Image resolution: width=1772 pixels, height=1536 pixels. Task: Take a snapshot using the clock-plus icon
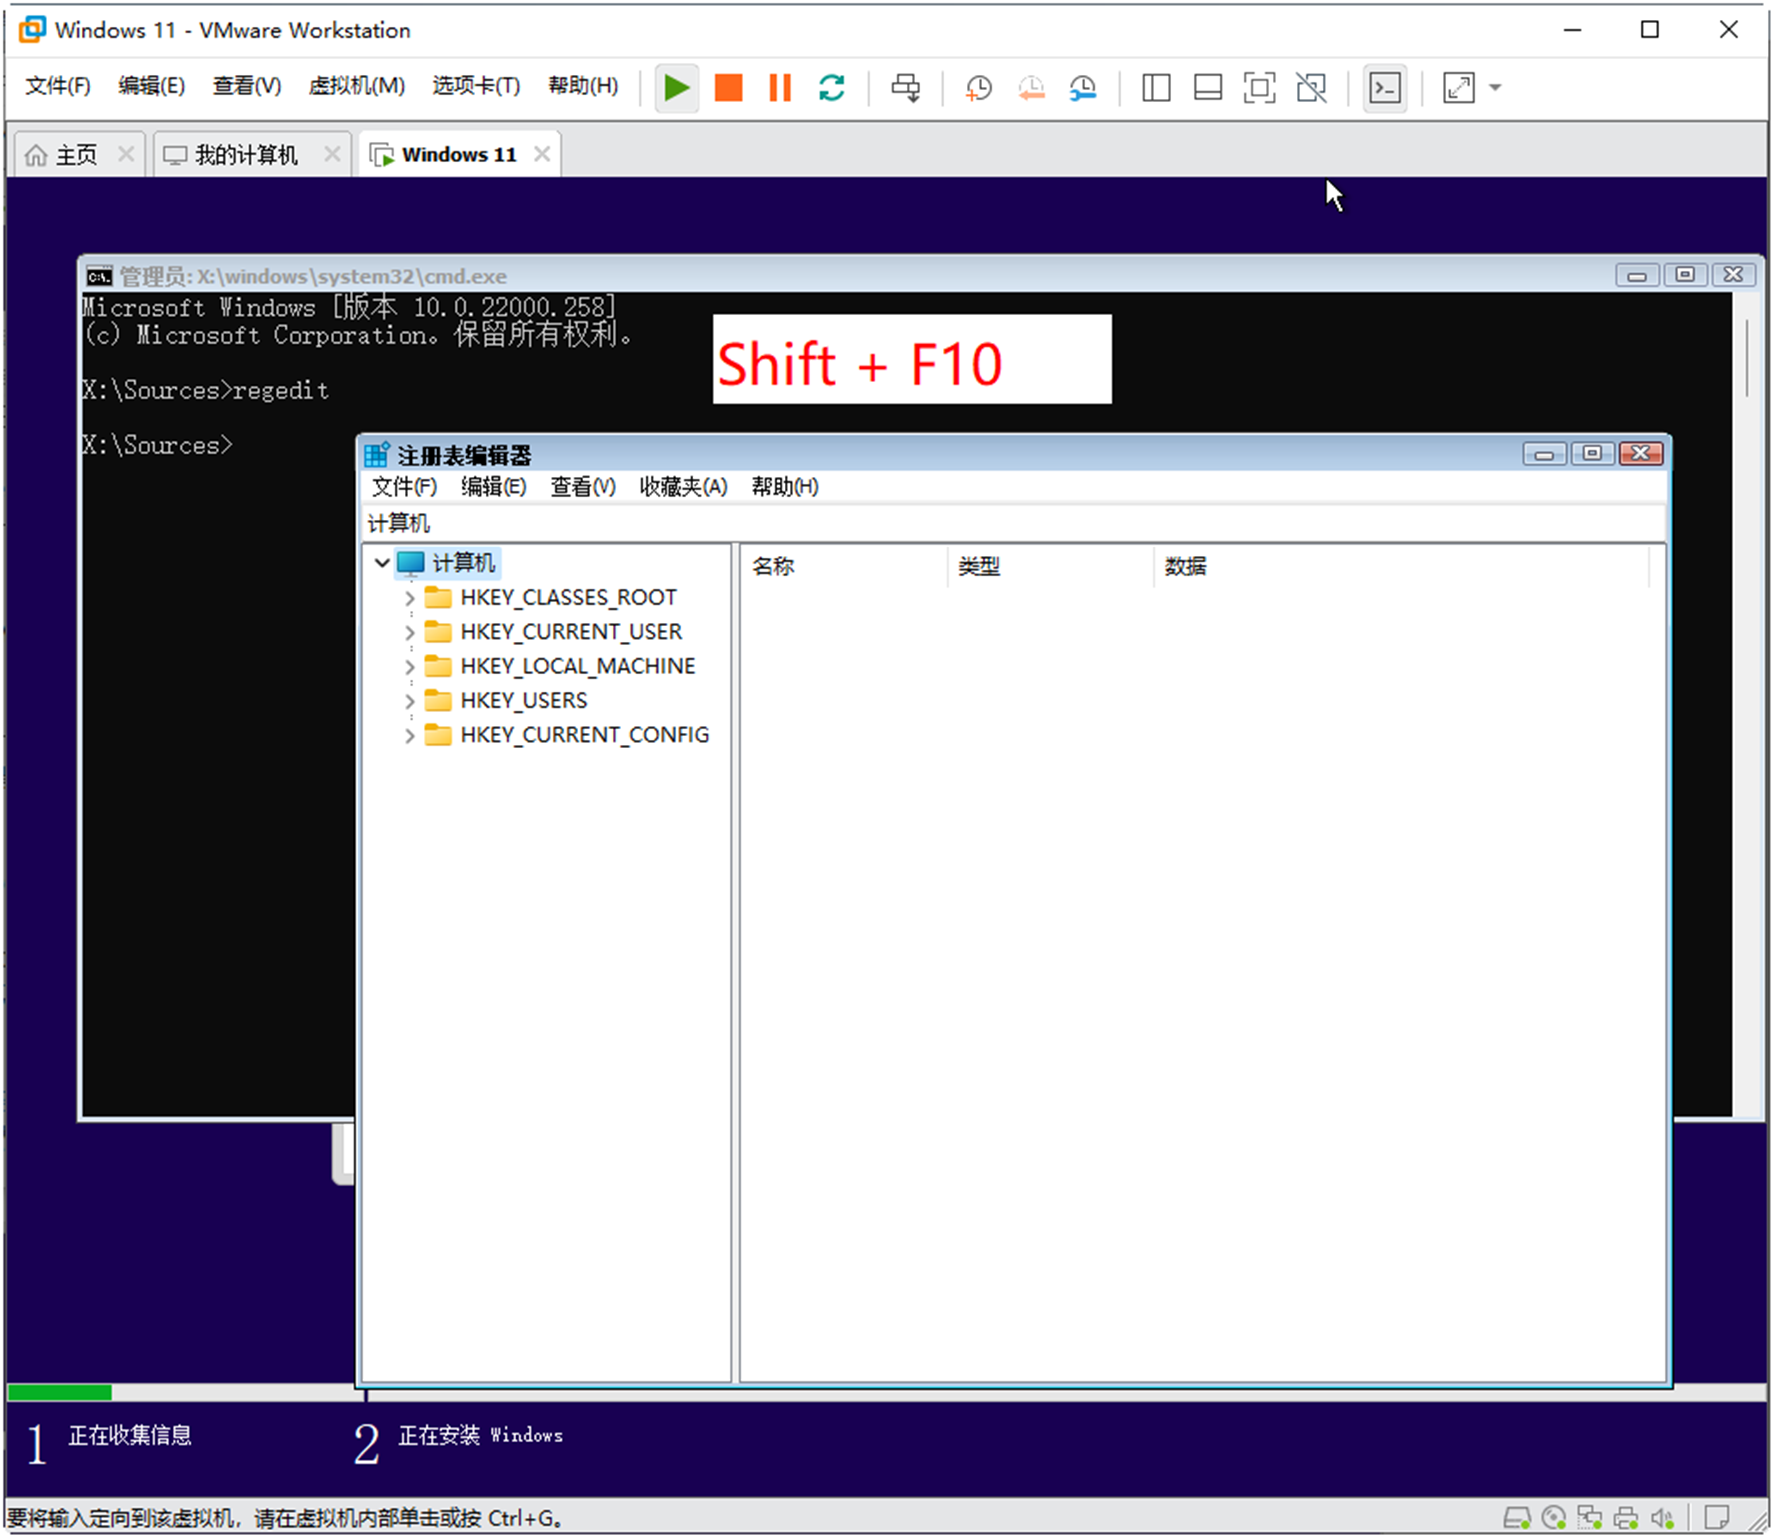click(978, 88)
